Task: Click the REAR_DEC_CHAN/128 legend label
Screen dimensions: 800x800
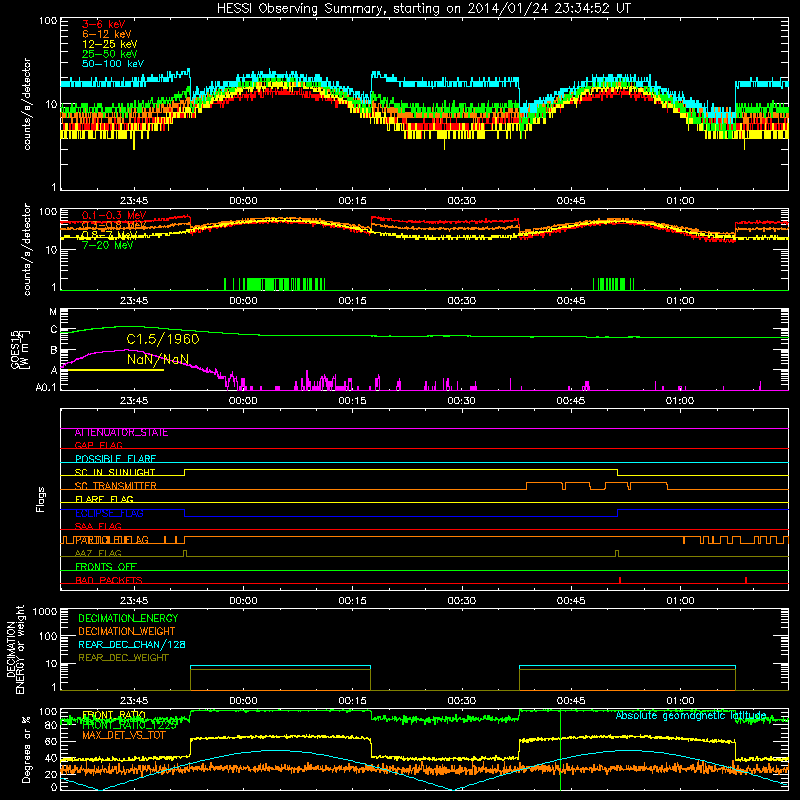Action: [x=132, y=645]
